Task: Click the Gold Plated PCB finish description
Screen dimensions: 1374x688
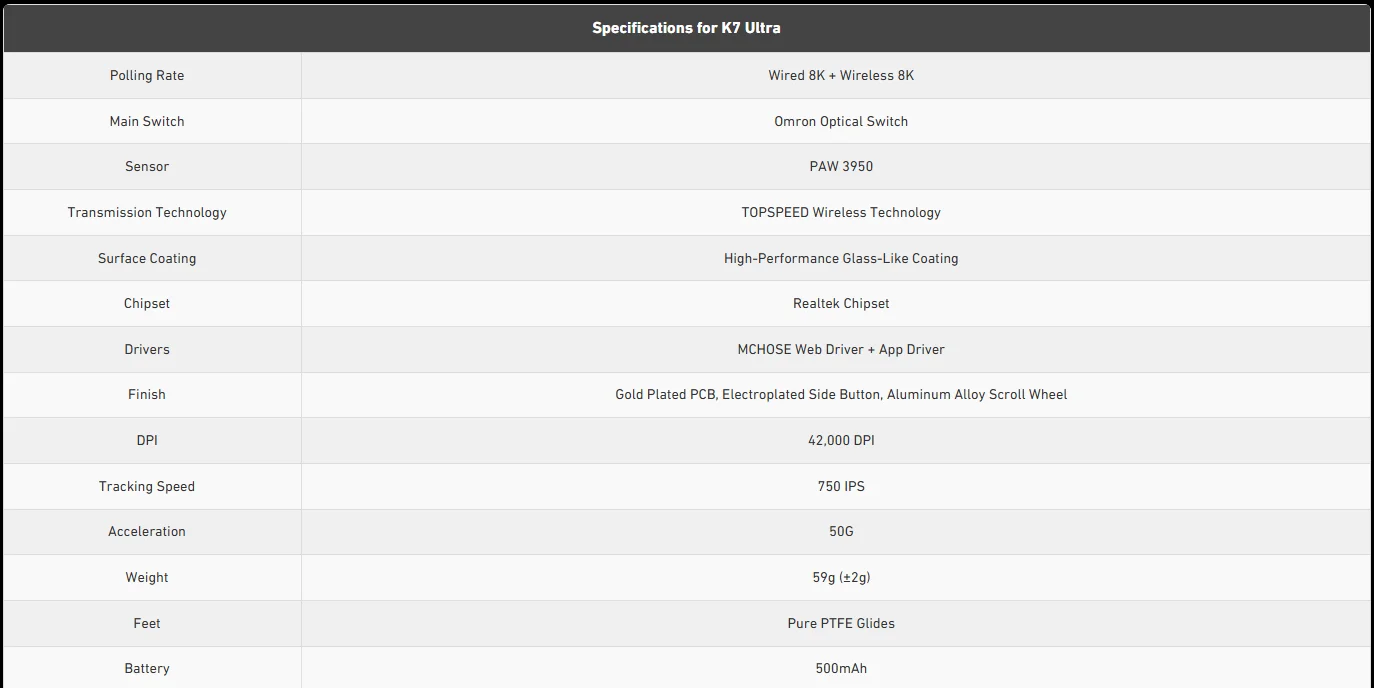Action: tap(841, 394)
